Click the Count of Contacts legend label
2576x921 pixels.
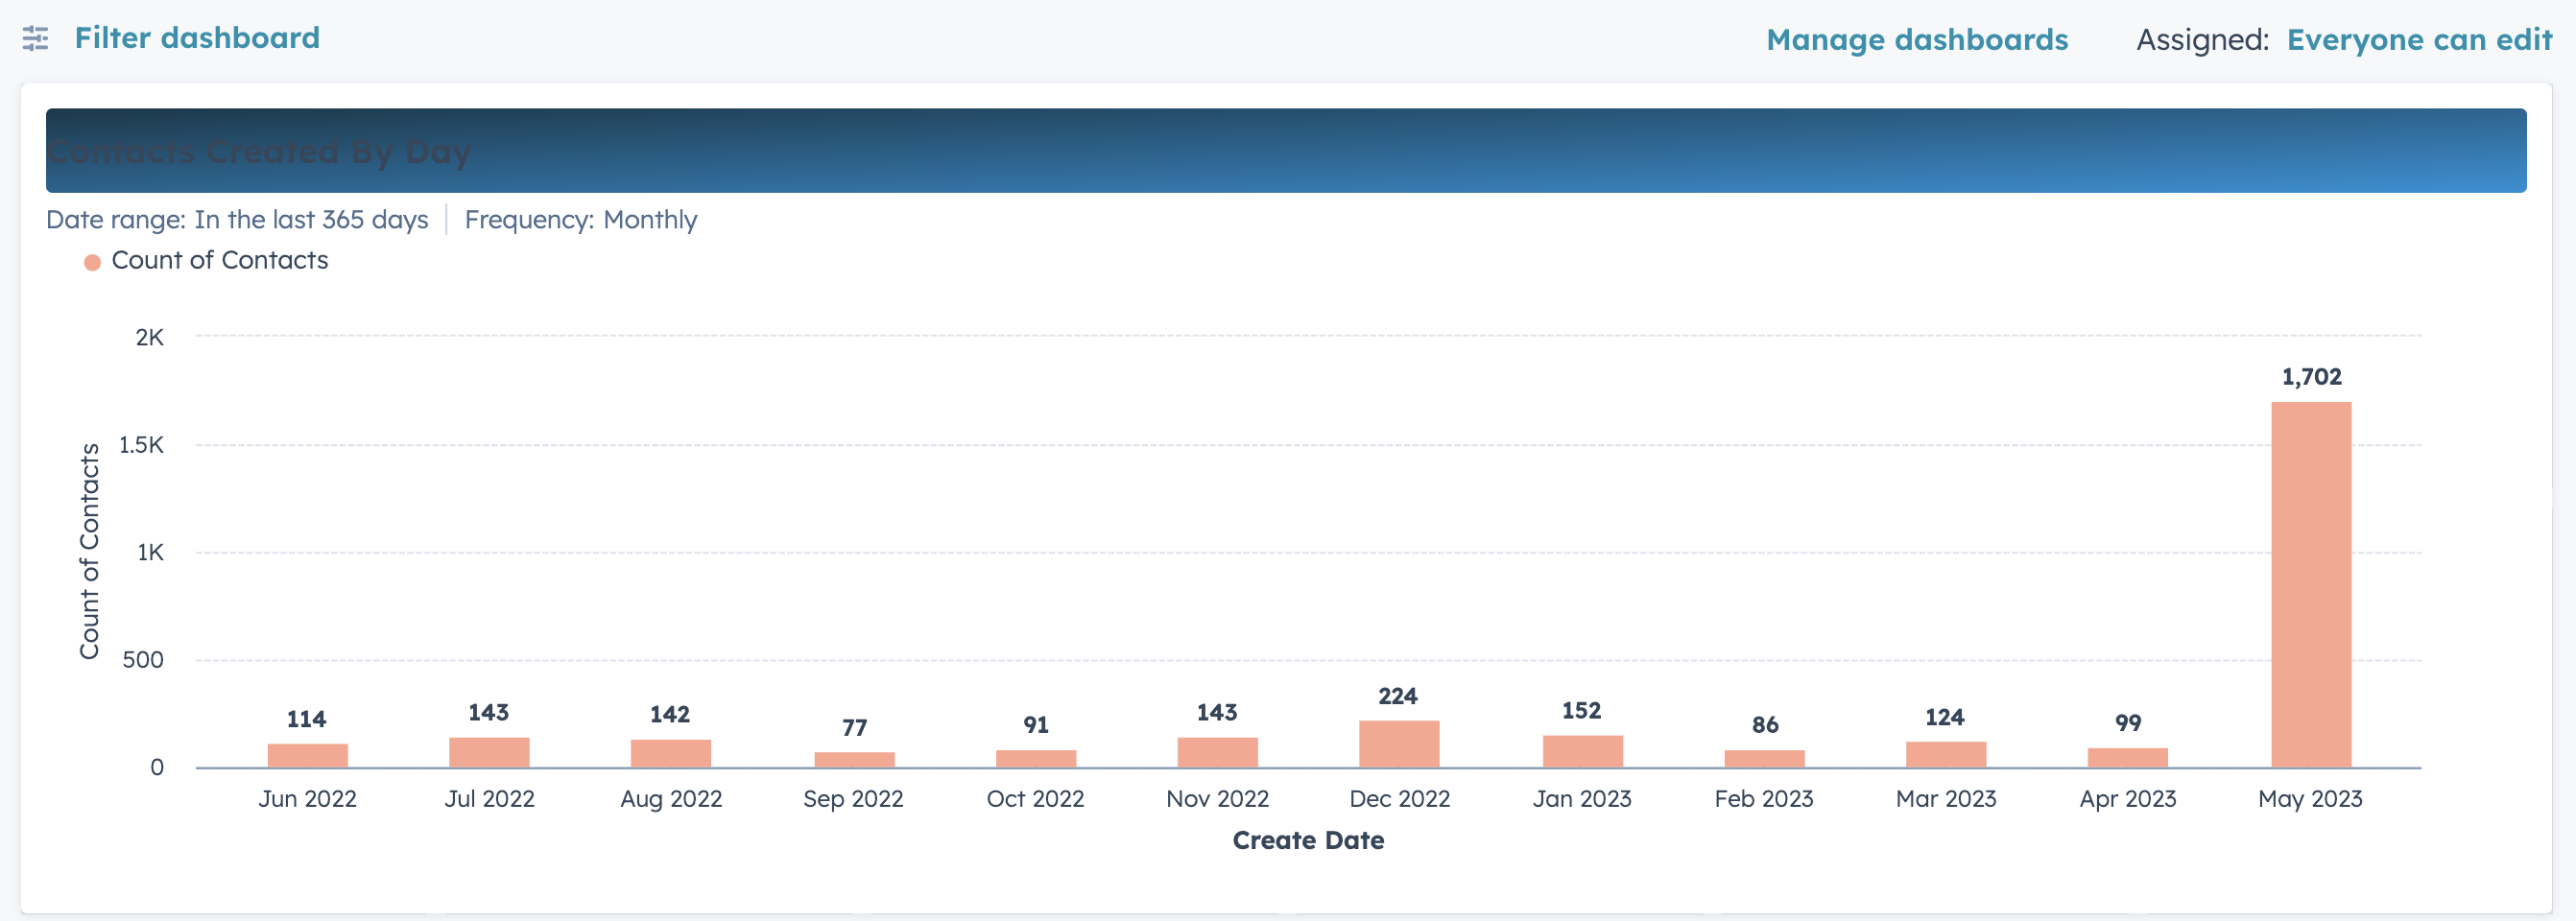[220, 260]
